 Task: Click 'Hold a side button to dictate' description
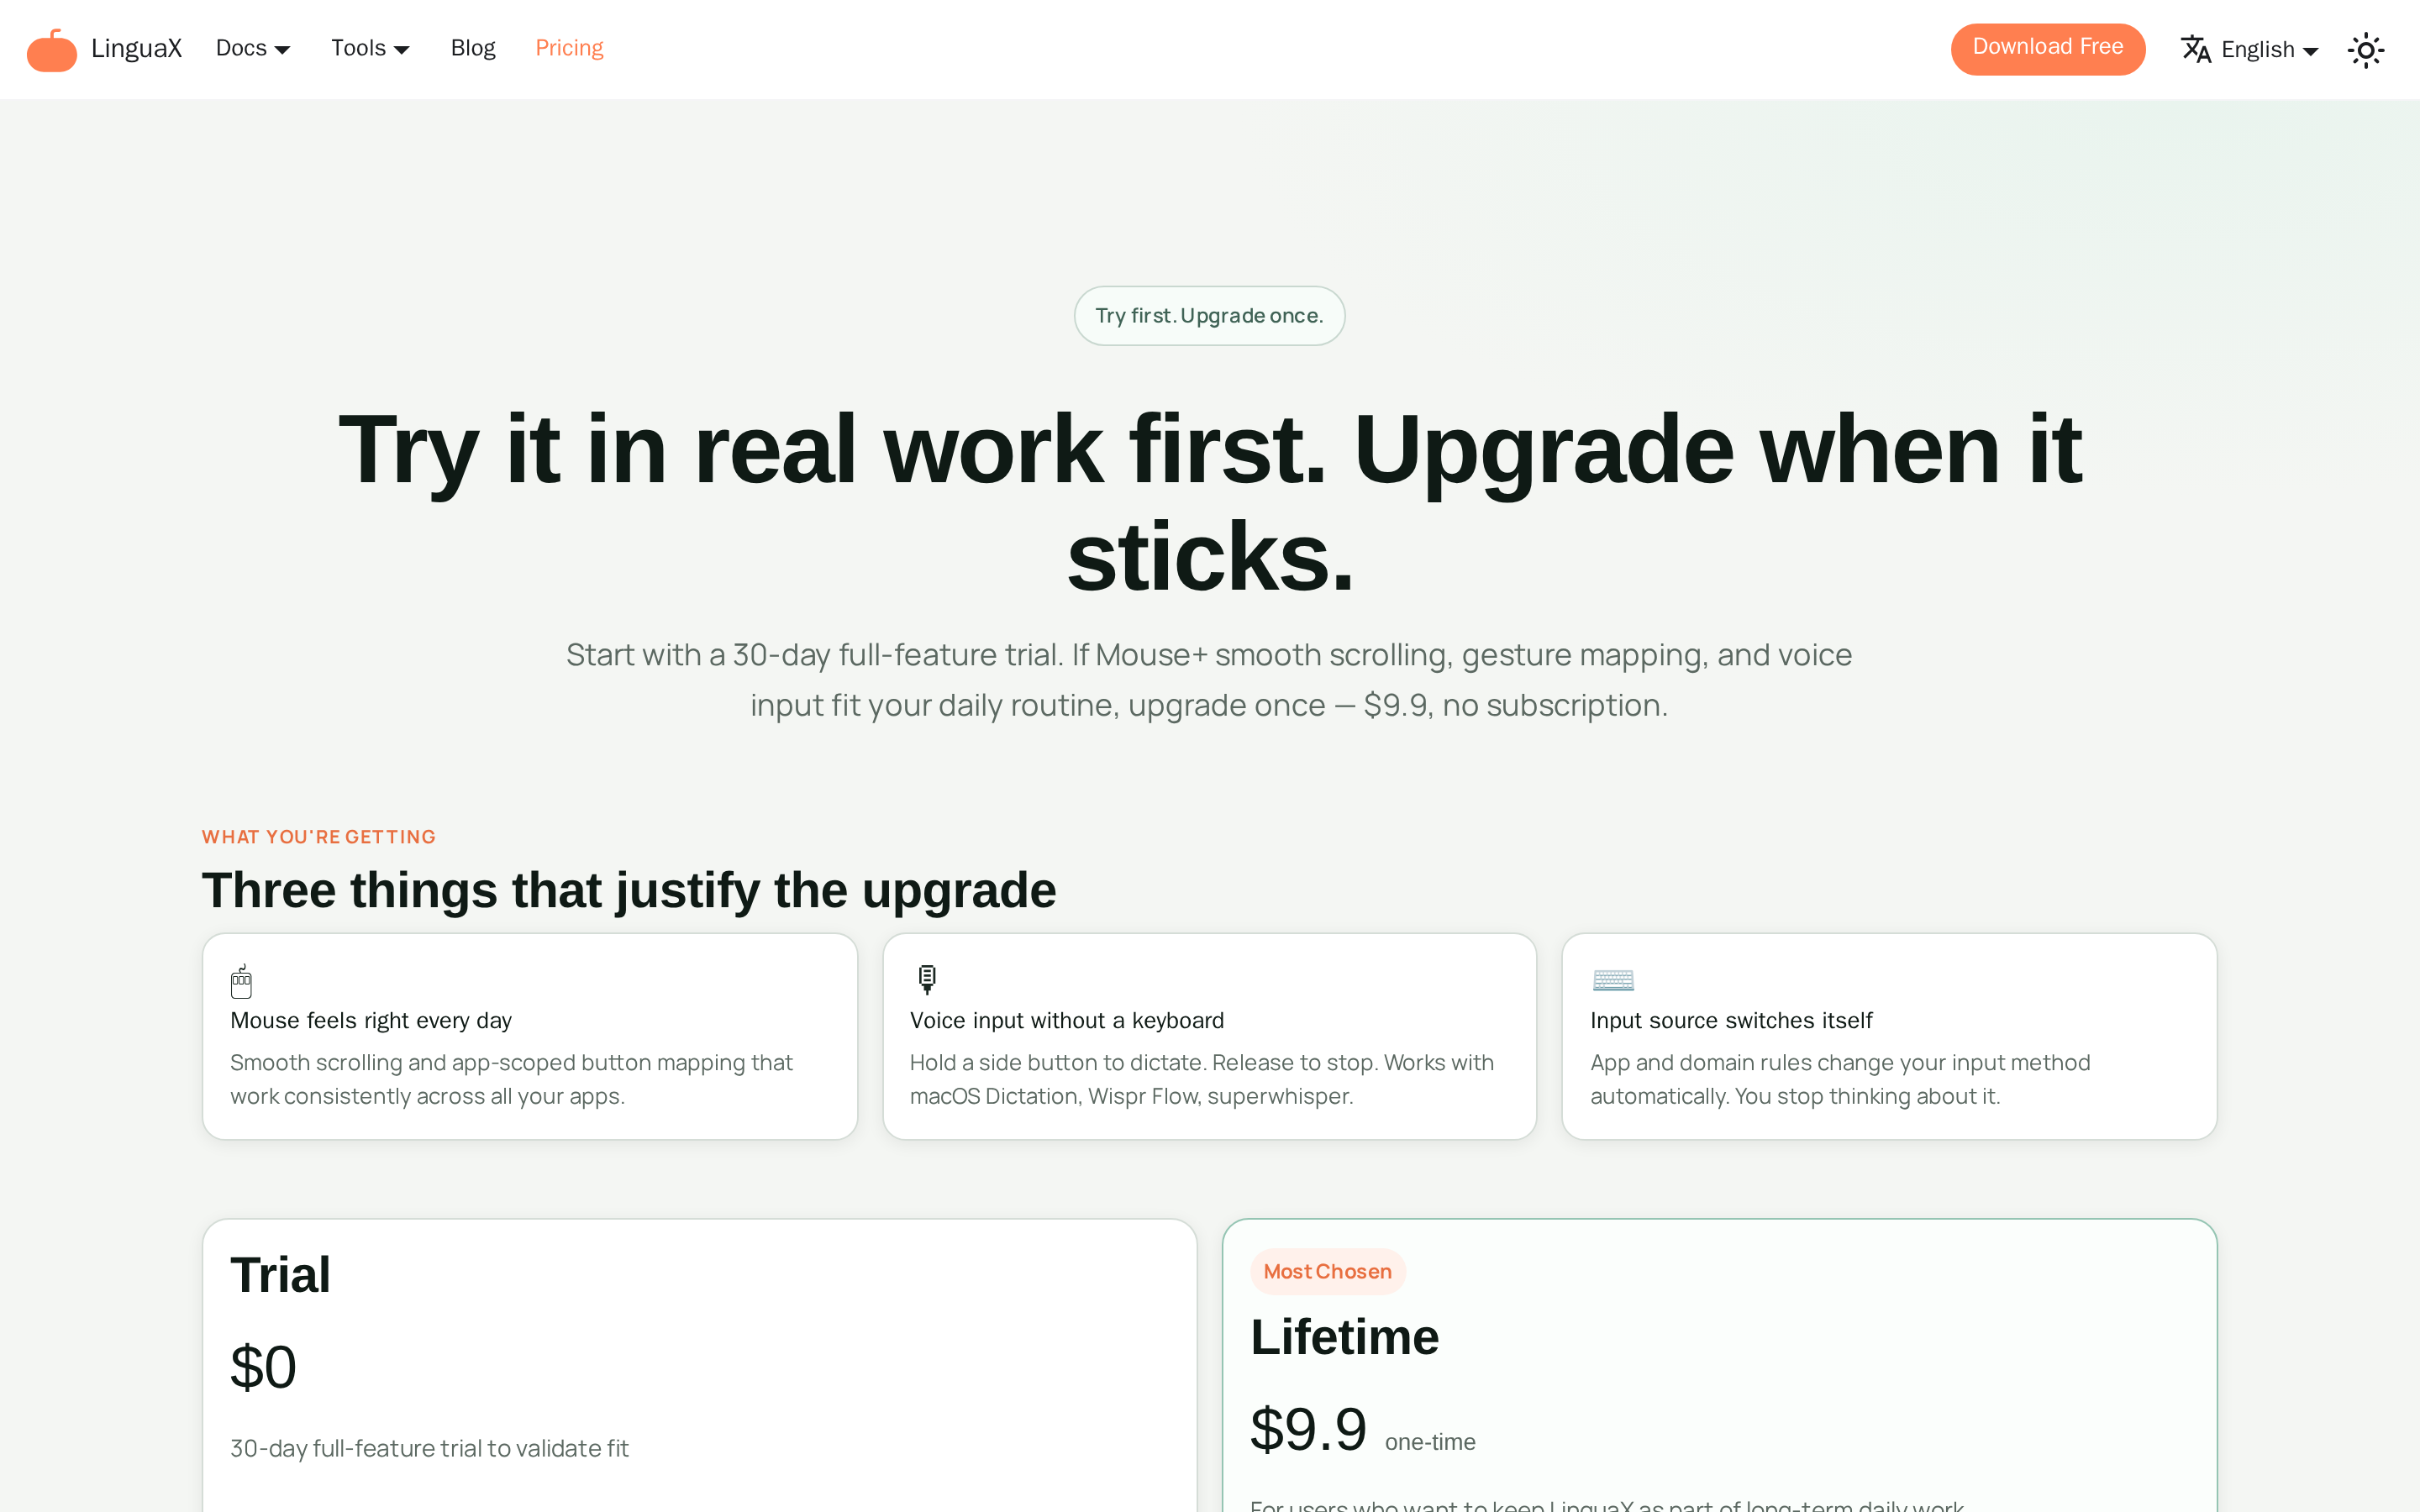(1201, 1079)
